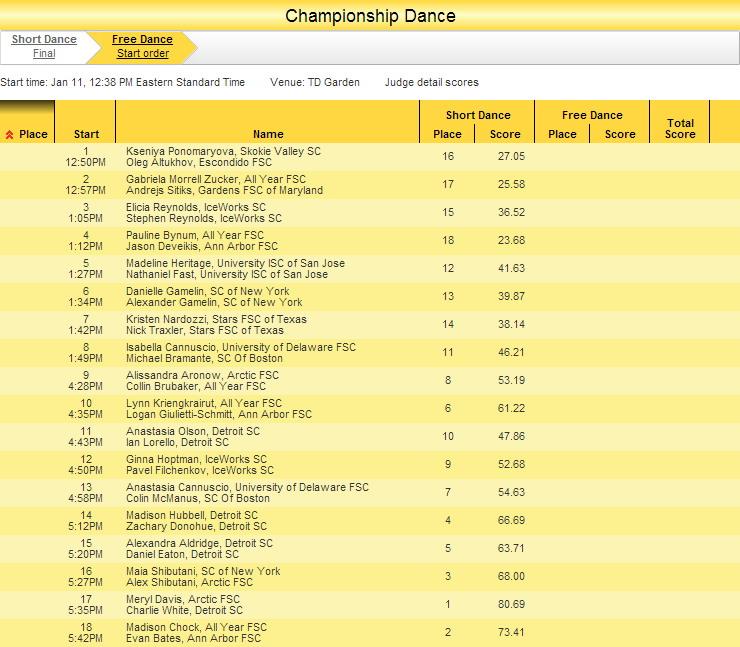Click the Short Dance Score column header
This screenshot has width=740, height=647.
click(x=505, y=134)
